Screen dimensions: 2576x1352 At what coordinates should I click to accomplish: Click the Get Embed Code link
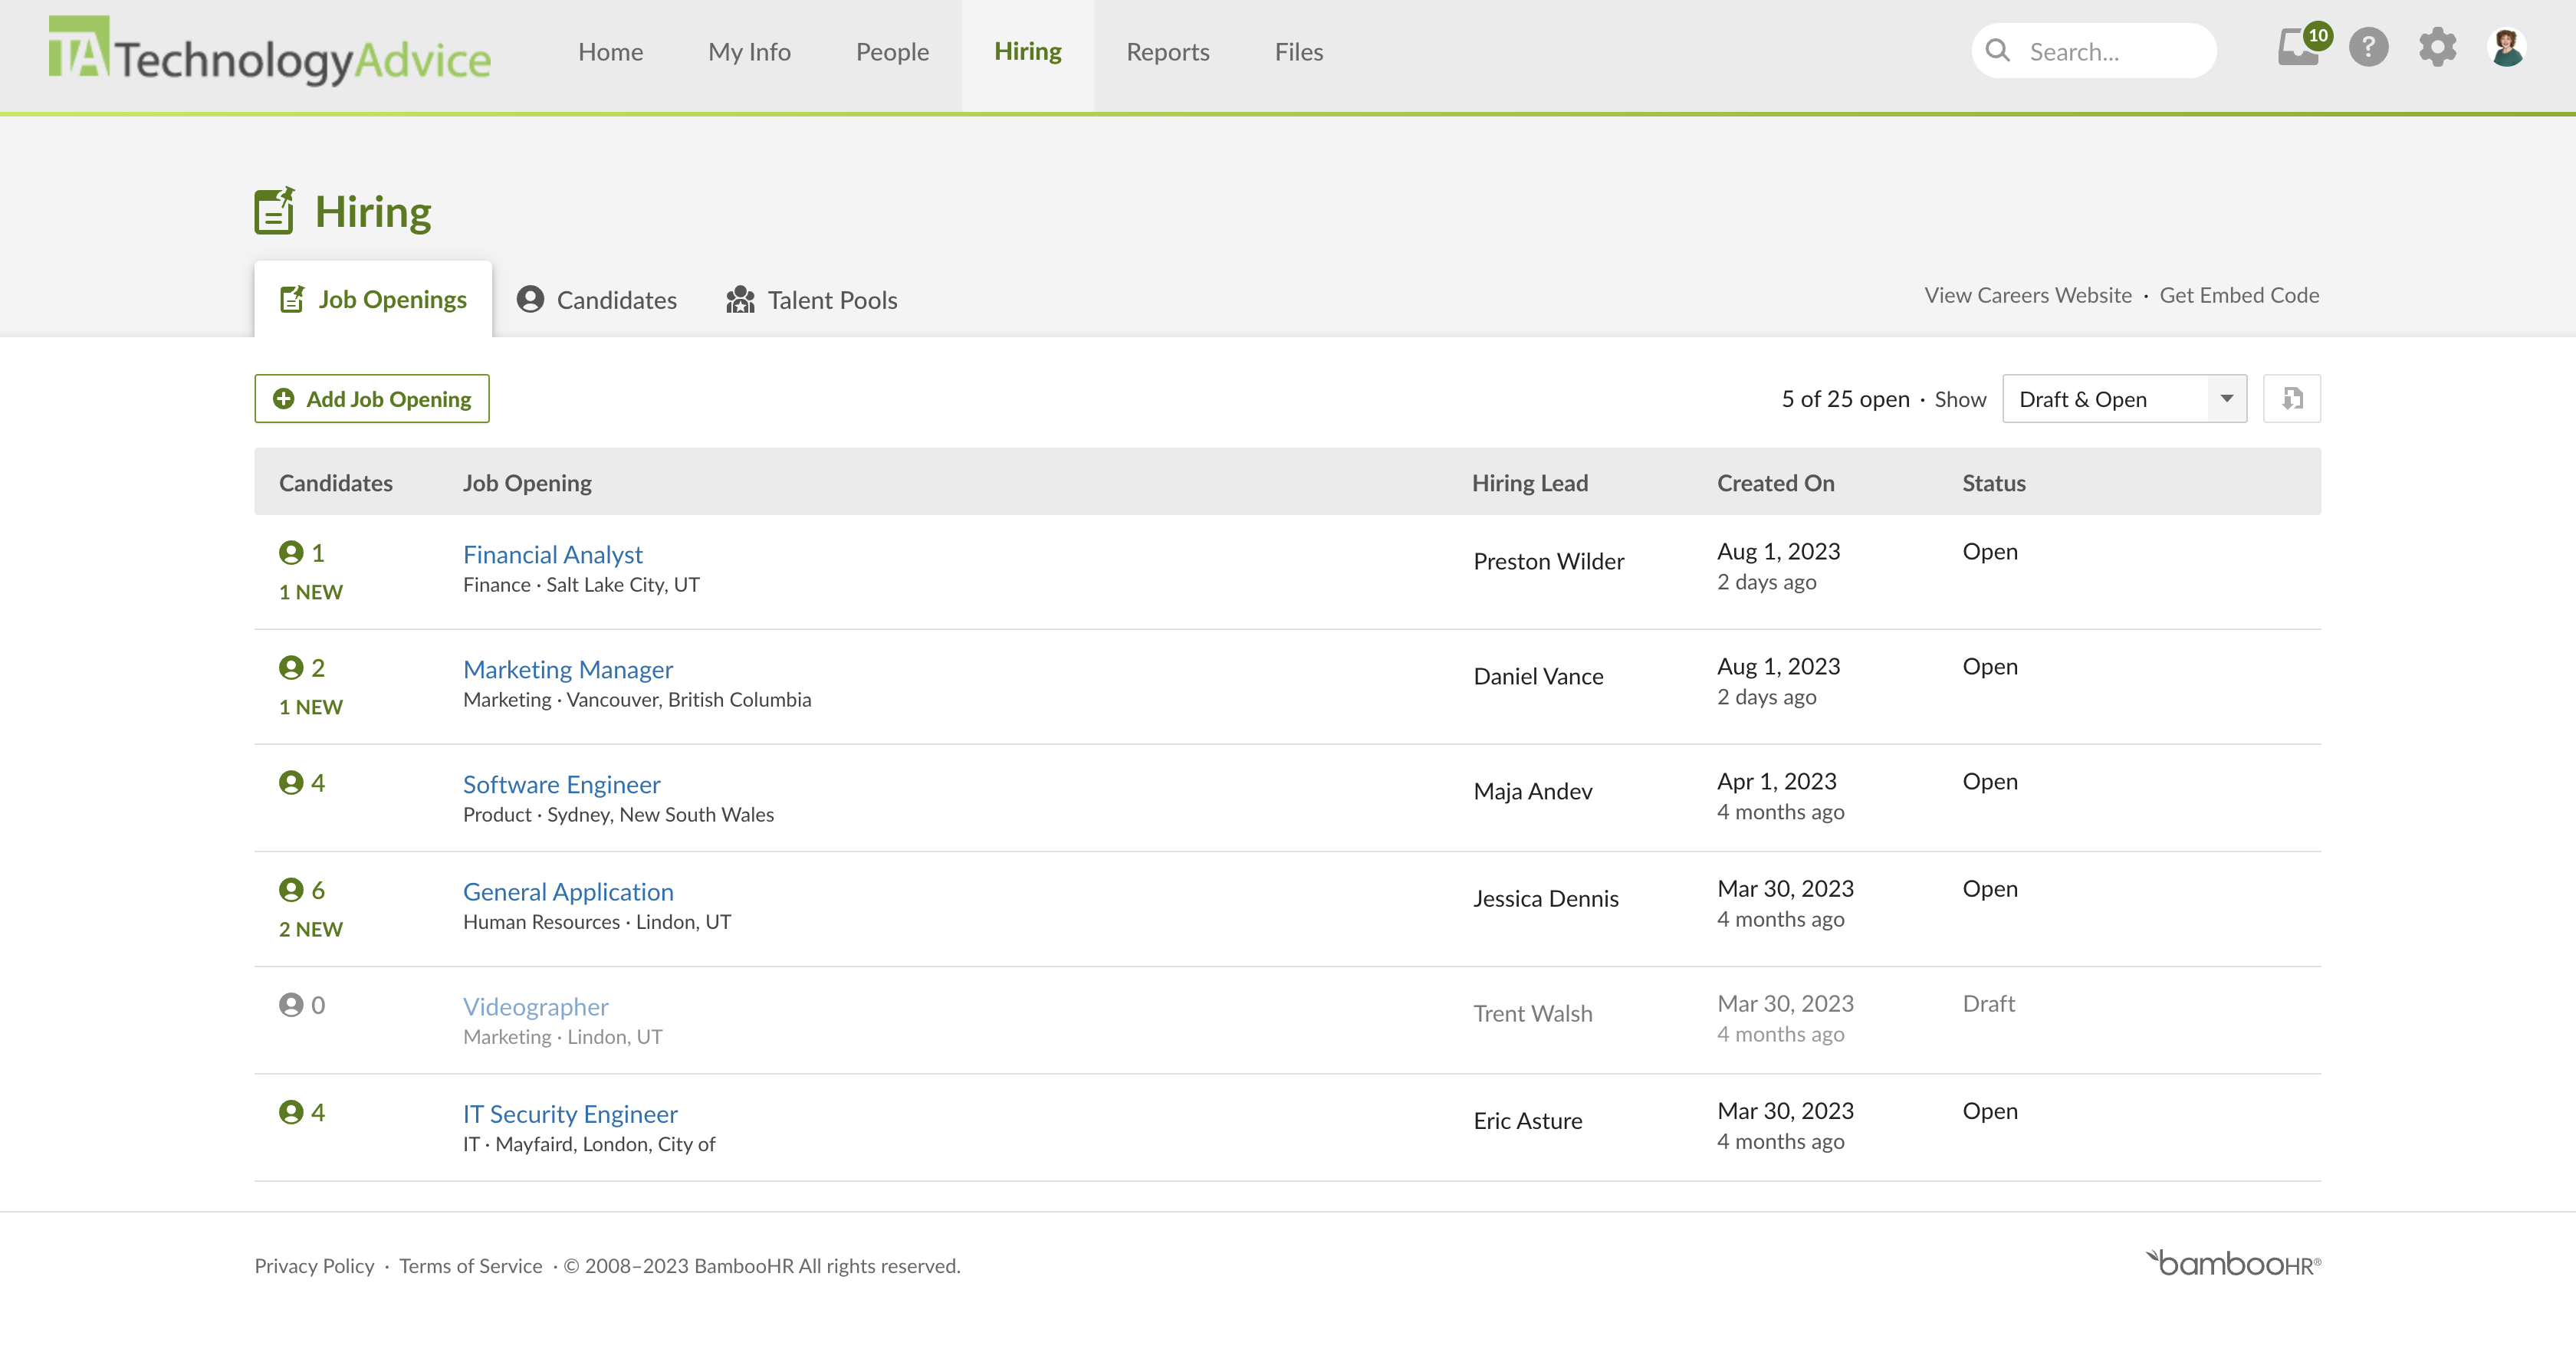coord(2239,295)
